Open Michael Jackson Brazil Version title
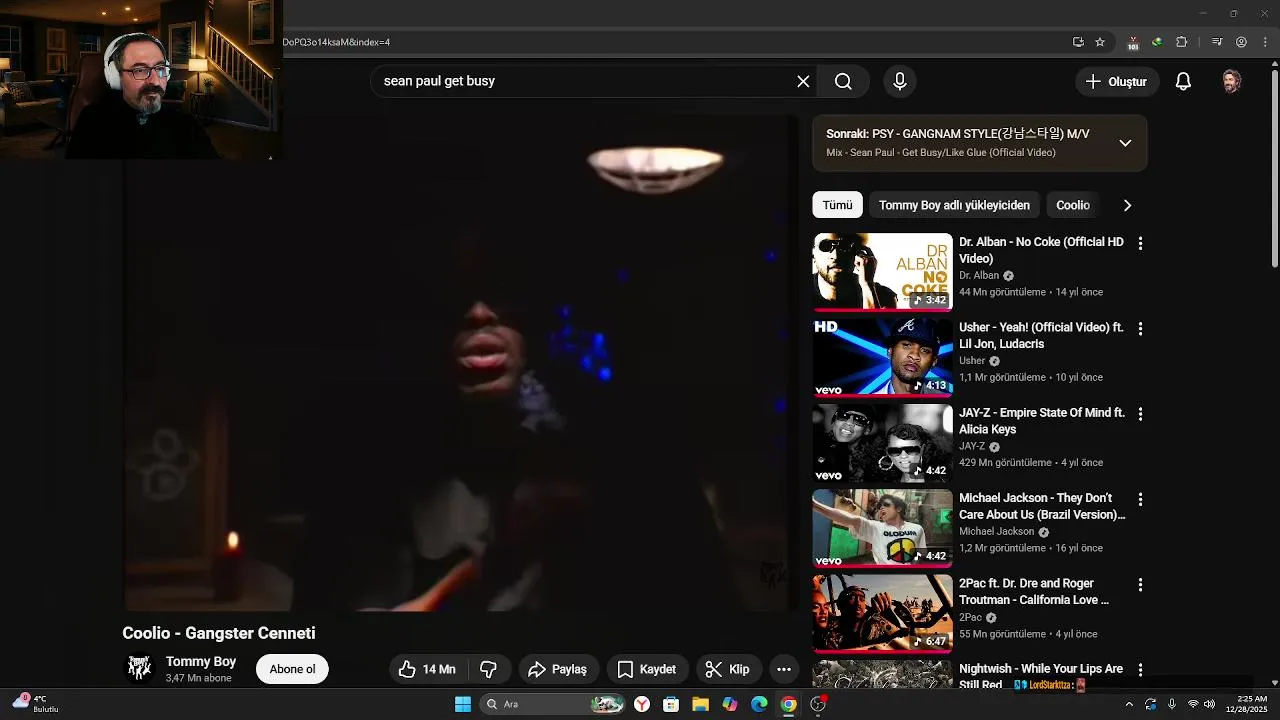This screenshot has width=1280, height=720. pyautogui.click(x=1042, y=506)
